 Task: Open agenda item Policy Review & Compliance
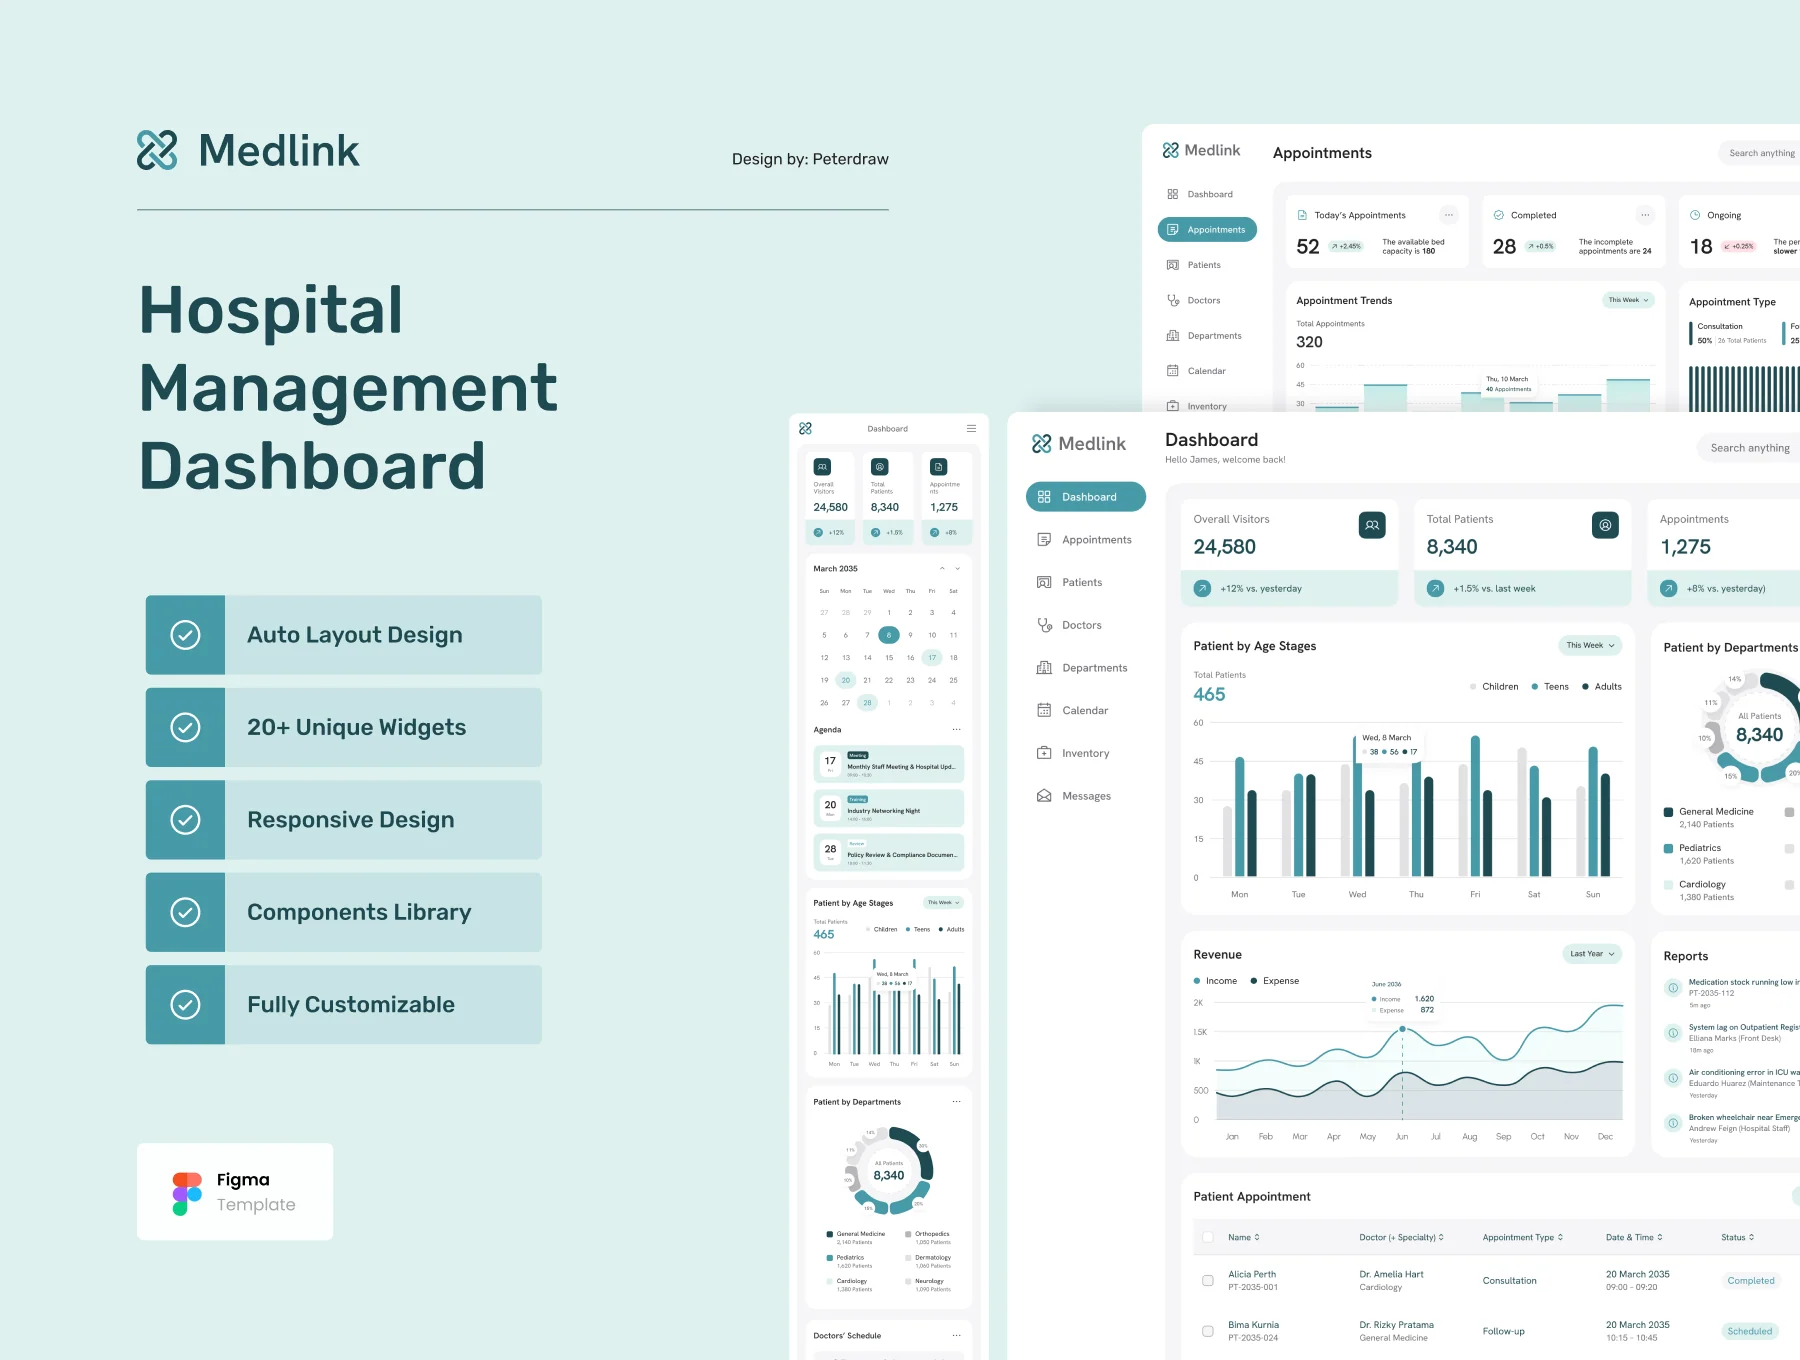click(889, 852)
